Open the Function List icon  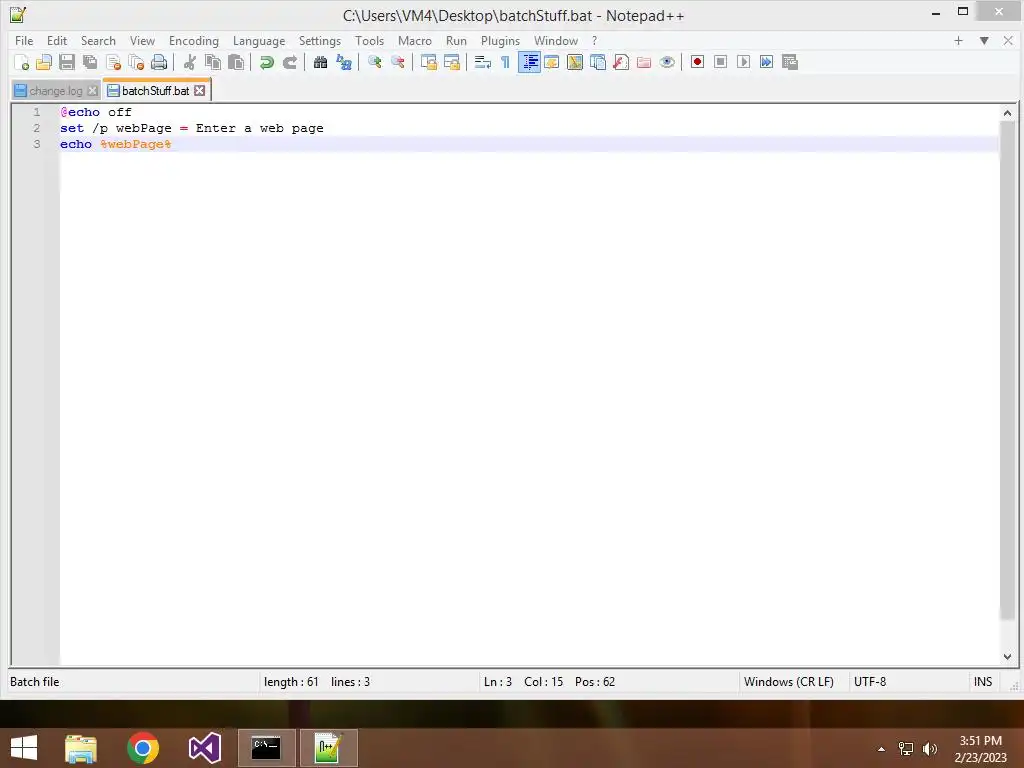(x=621, y=62)
